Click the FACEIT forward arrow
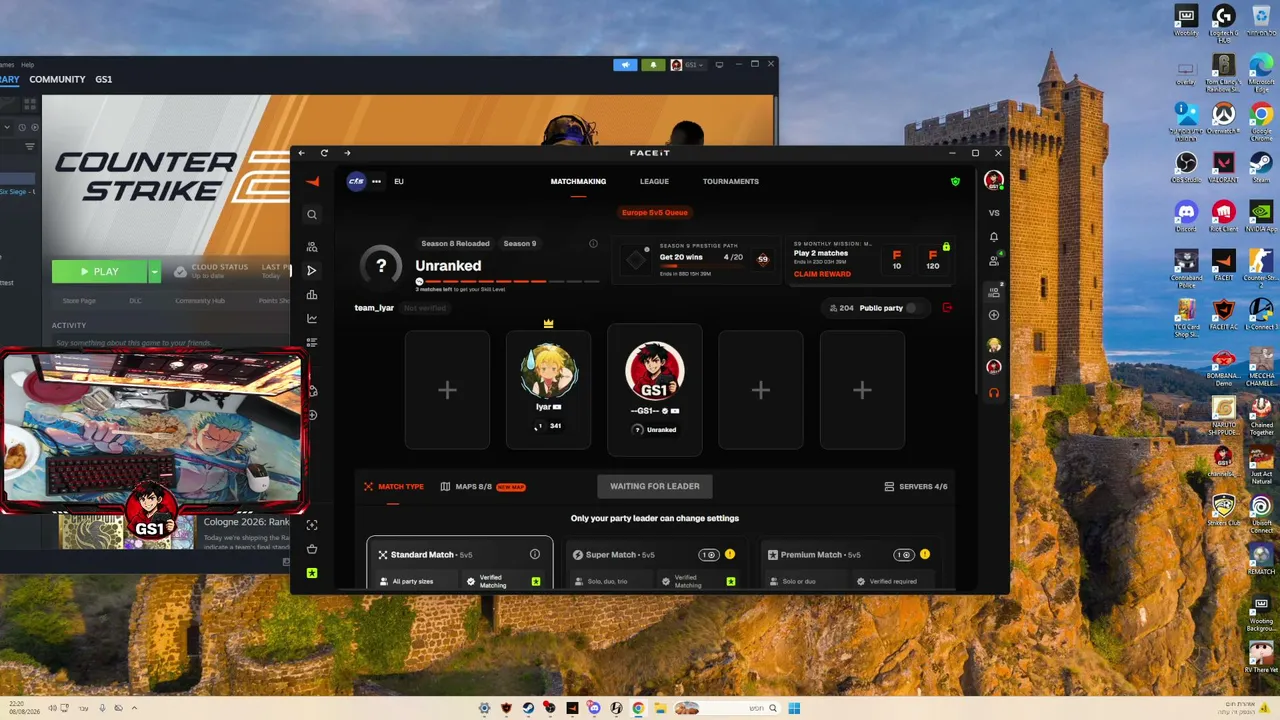This screenshot has width=1280, height=720. tap(347, 153)
